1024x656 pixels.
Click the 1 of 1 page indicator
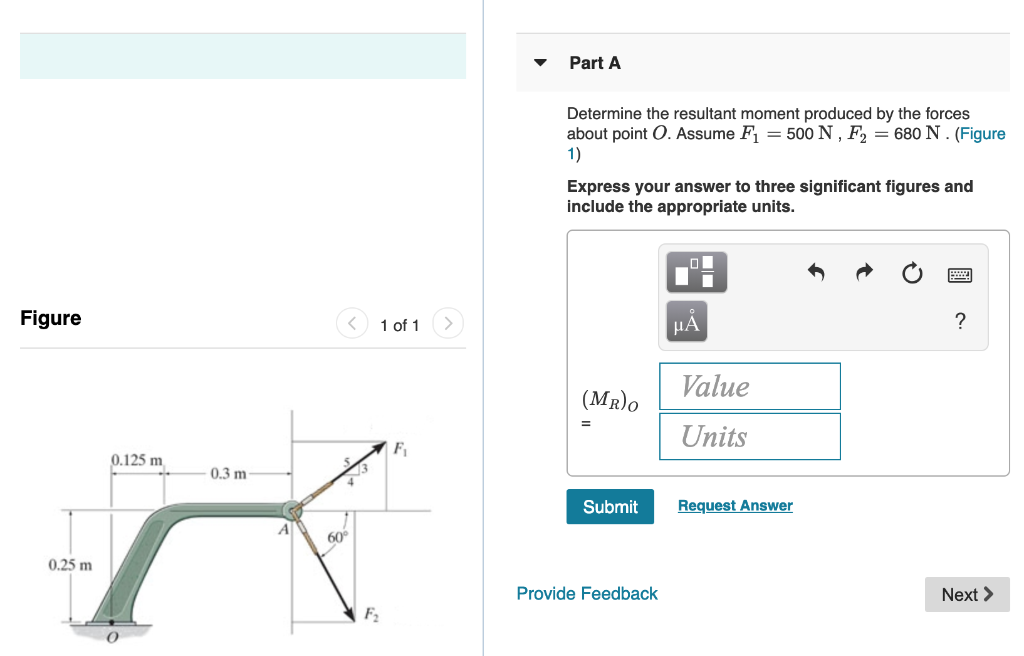(400, 324)
